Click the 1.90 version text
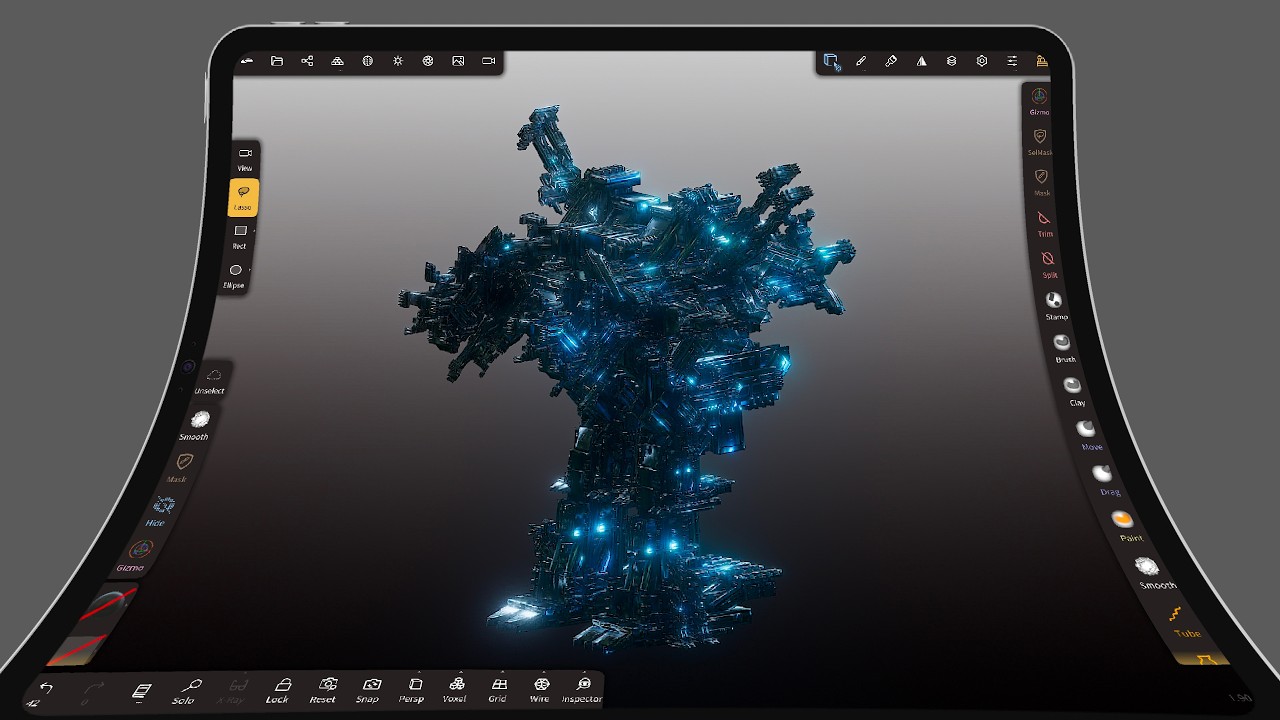1280x720 pixels. (1239, 697)
